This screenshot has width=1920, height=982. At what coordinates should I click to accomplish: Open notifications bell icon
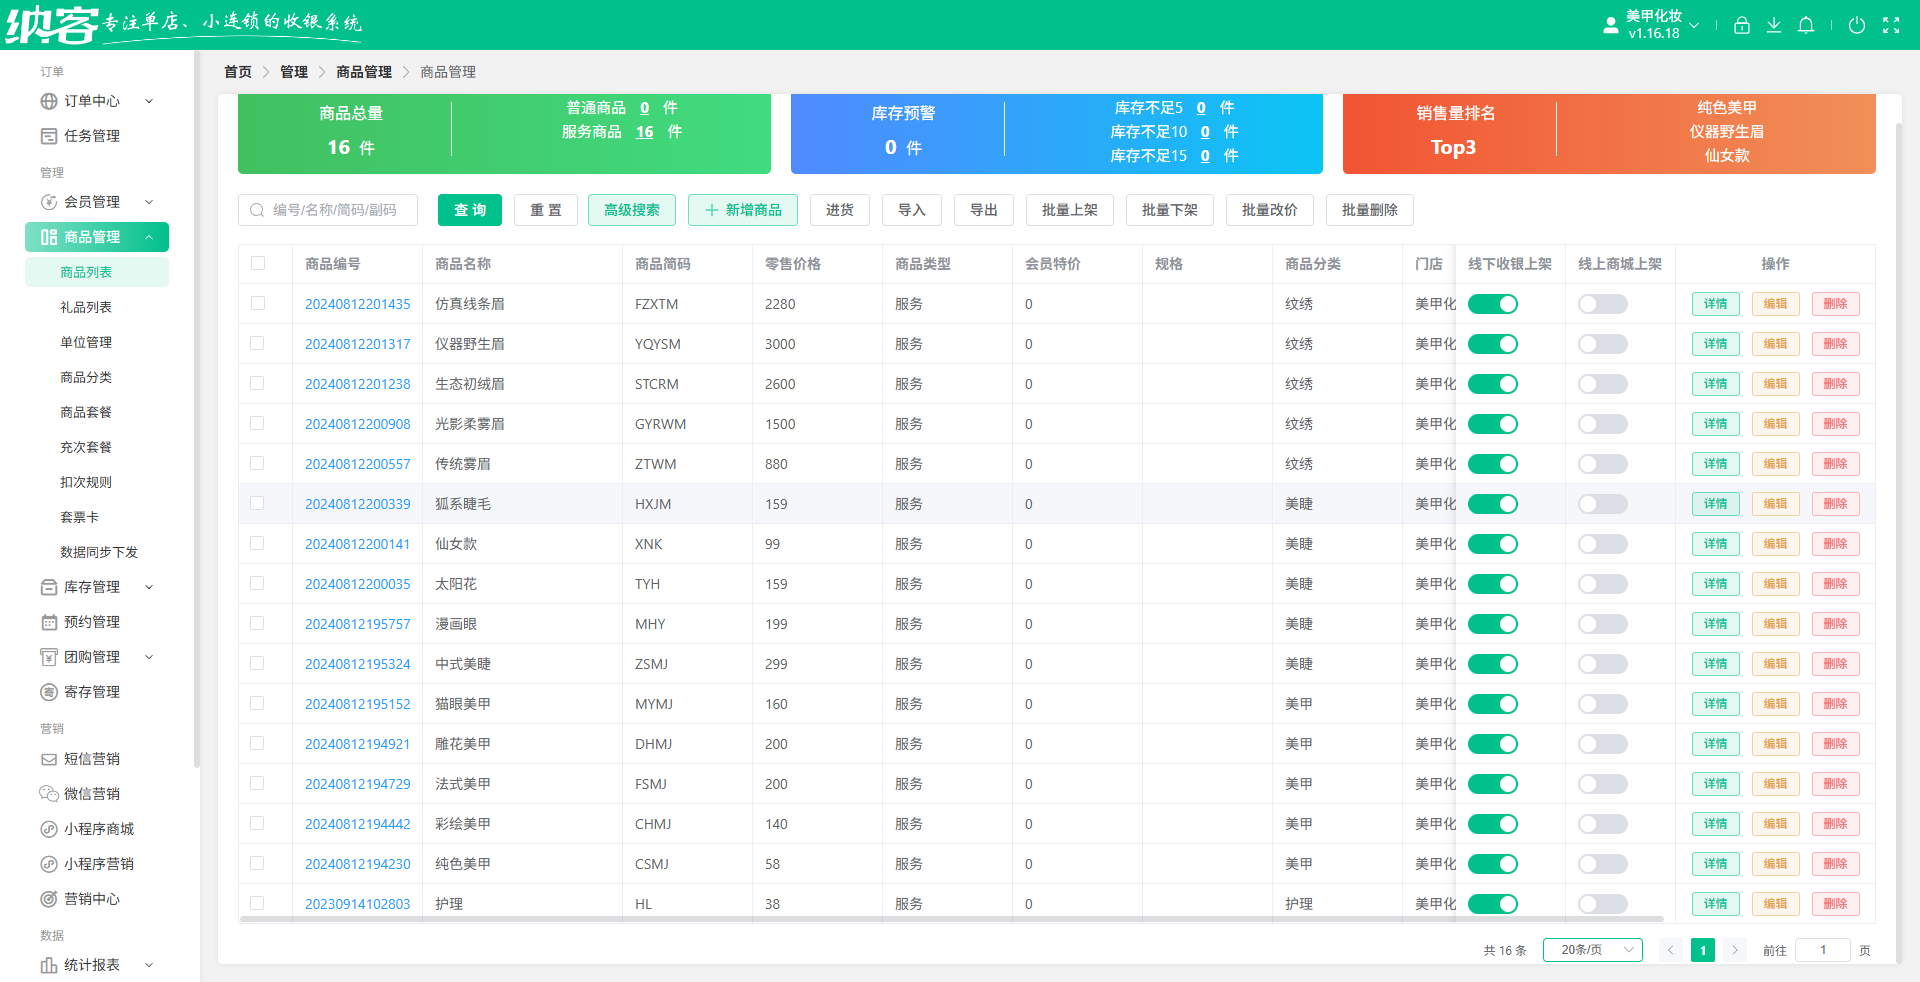[x=1805, y=26]
